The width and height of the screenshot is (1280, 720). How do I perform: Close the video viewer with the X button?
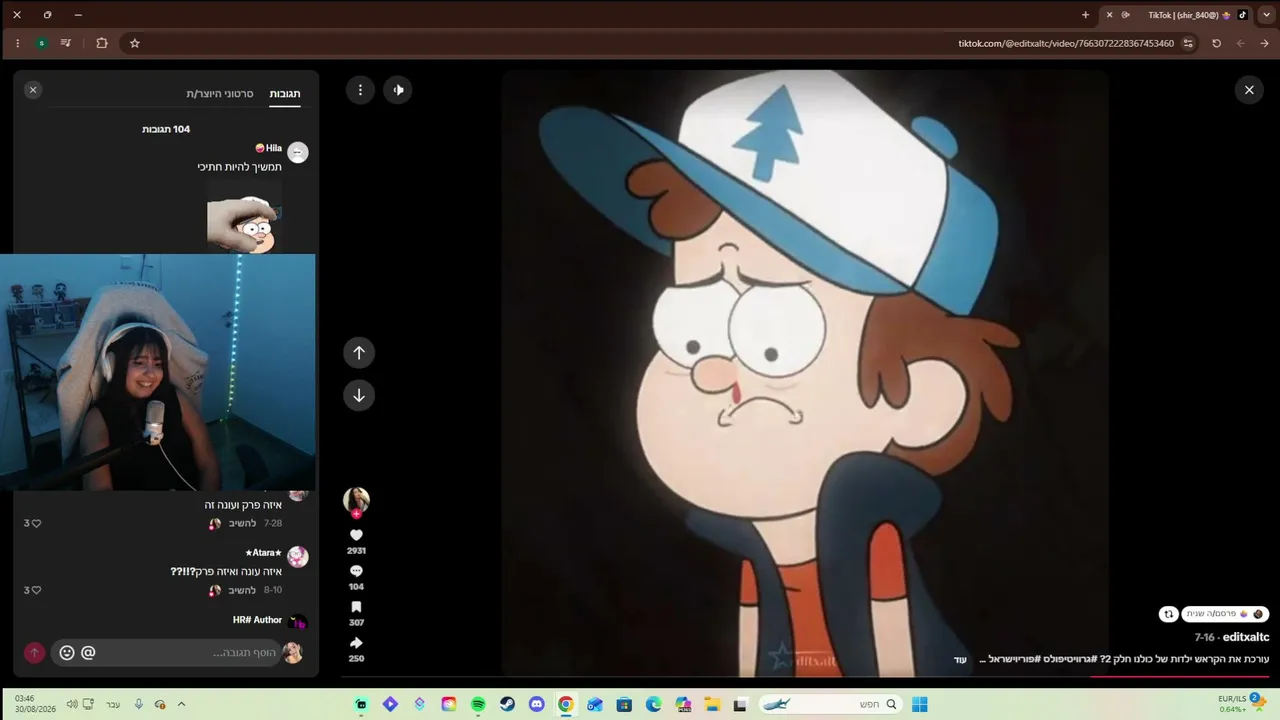(1249, 90)
